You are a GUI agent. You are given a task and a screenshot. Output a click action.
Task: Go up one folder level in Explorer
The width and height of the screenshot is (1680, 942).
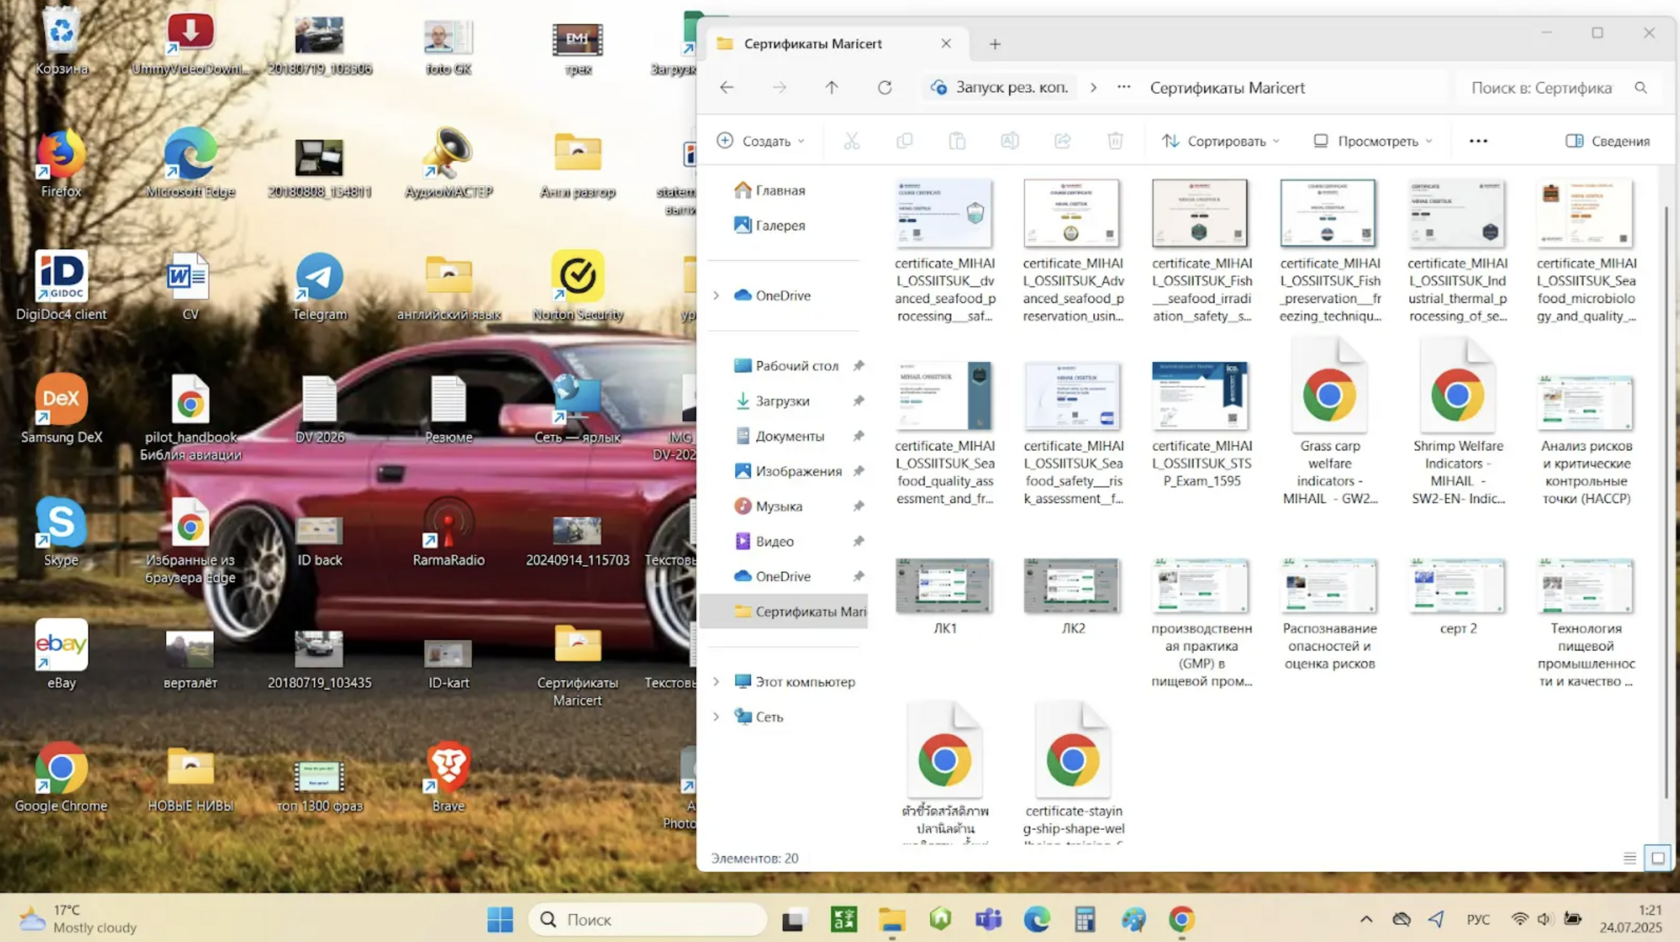point(832,88)
